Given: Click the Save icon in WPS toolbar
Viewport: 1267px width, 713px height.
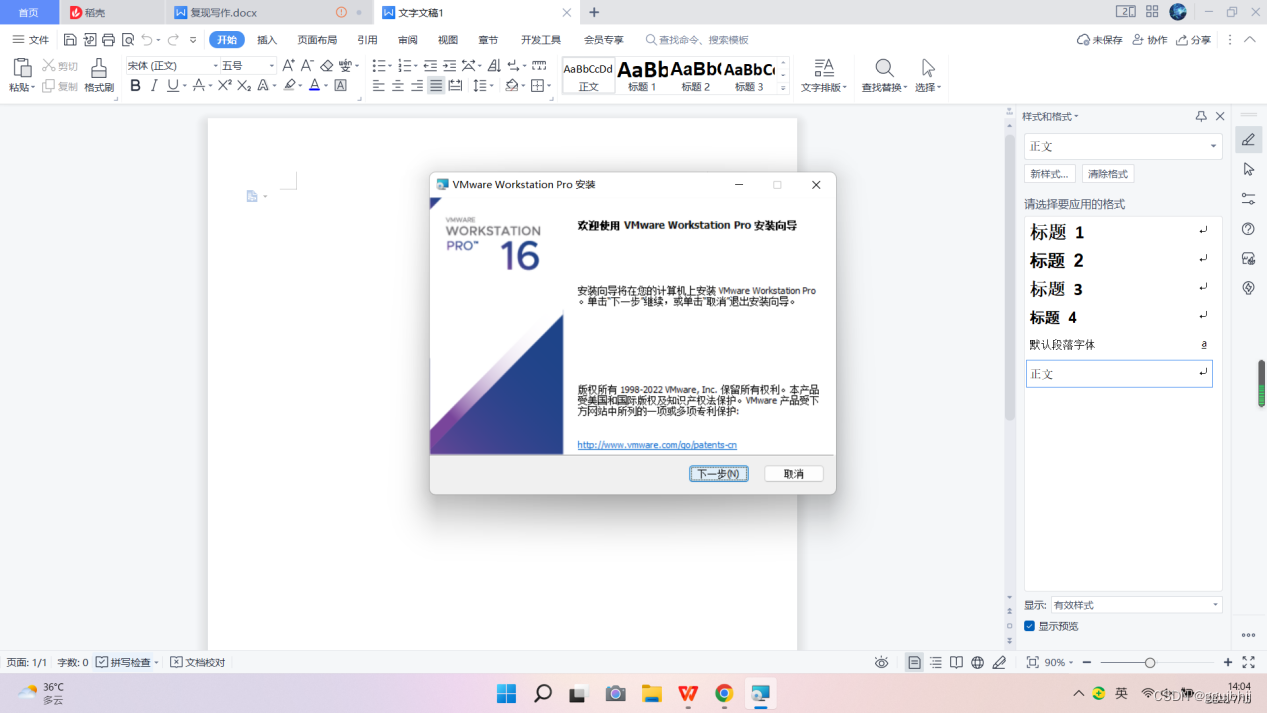Looking at the screenshot, I should click(70, 40).
